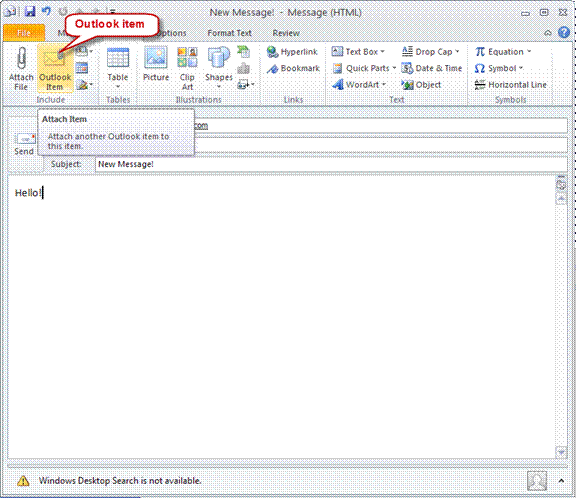This screenshot has height=498, width=576.
Task: Click the Picture insert icon
Action: click(x=156, y=57)
